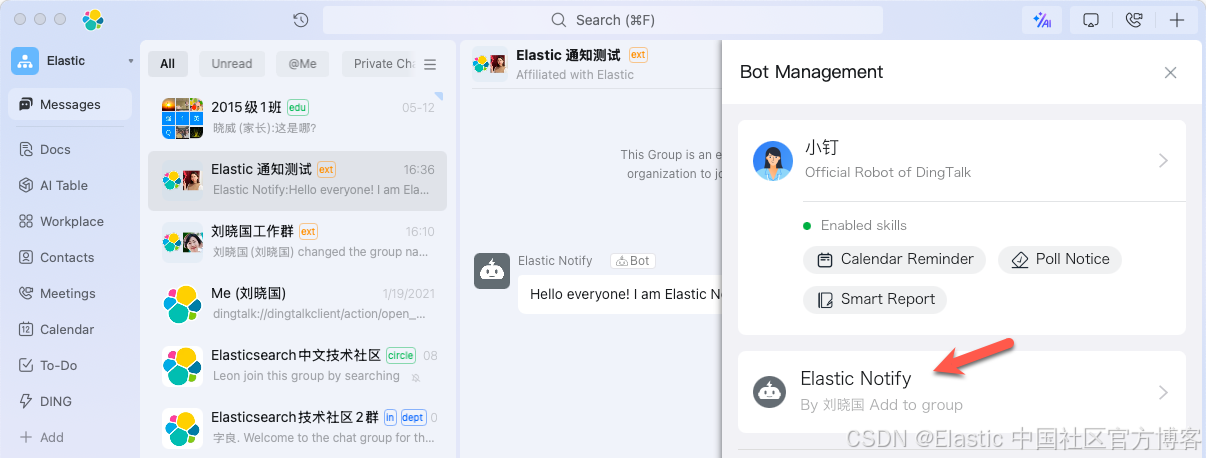1206x458 pixels.
Task: Open the 小钉 official robot details
Action: 962,160
